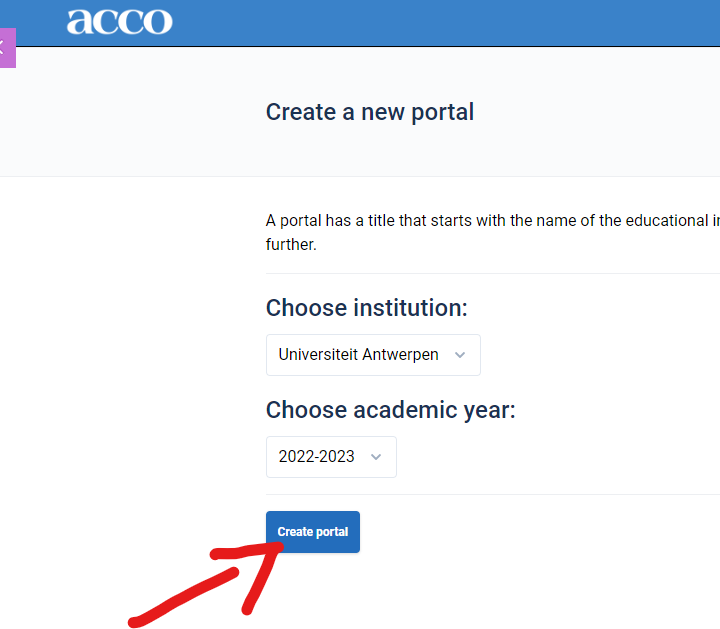Click the Create portal button

(x=313, y=532)
